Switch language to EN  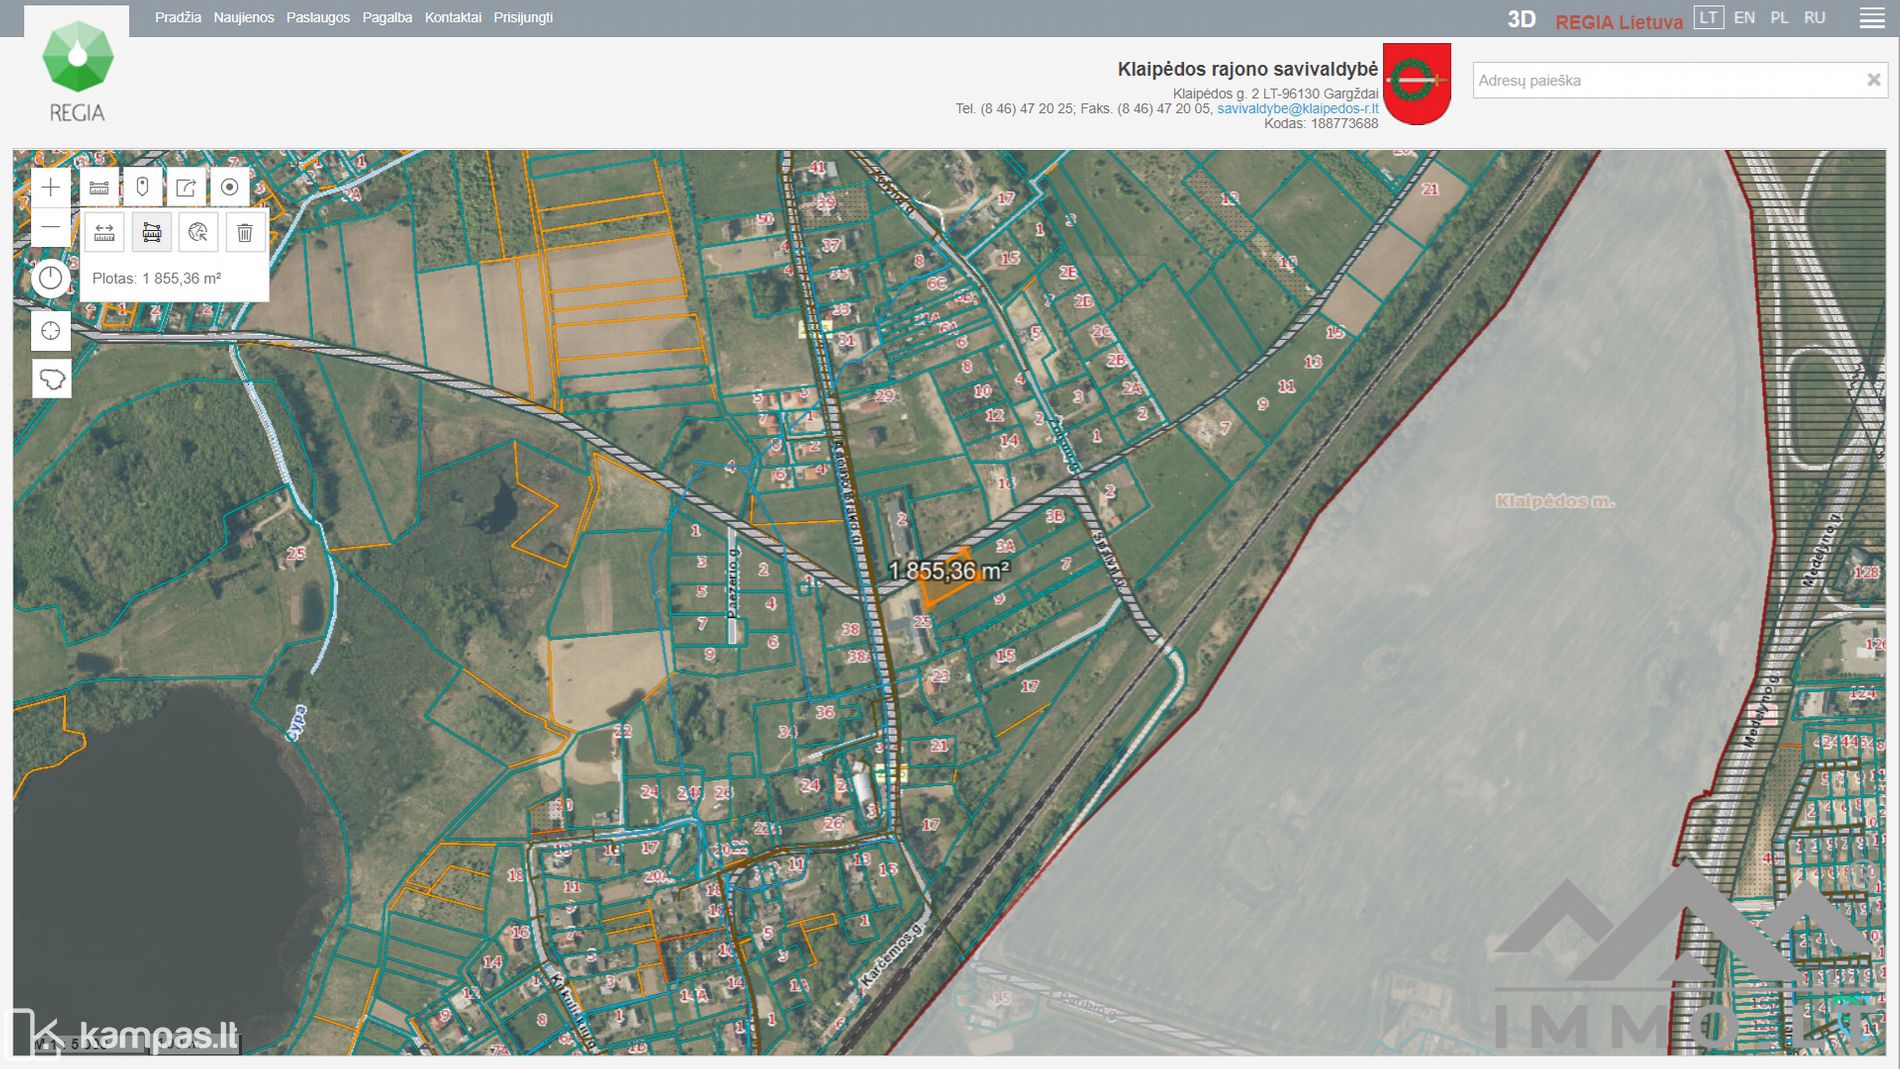point(1744,18)
